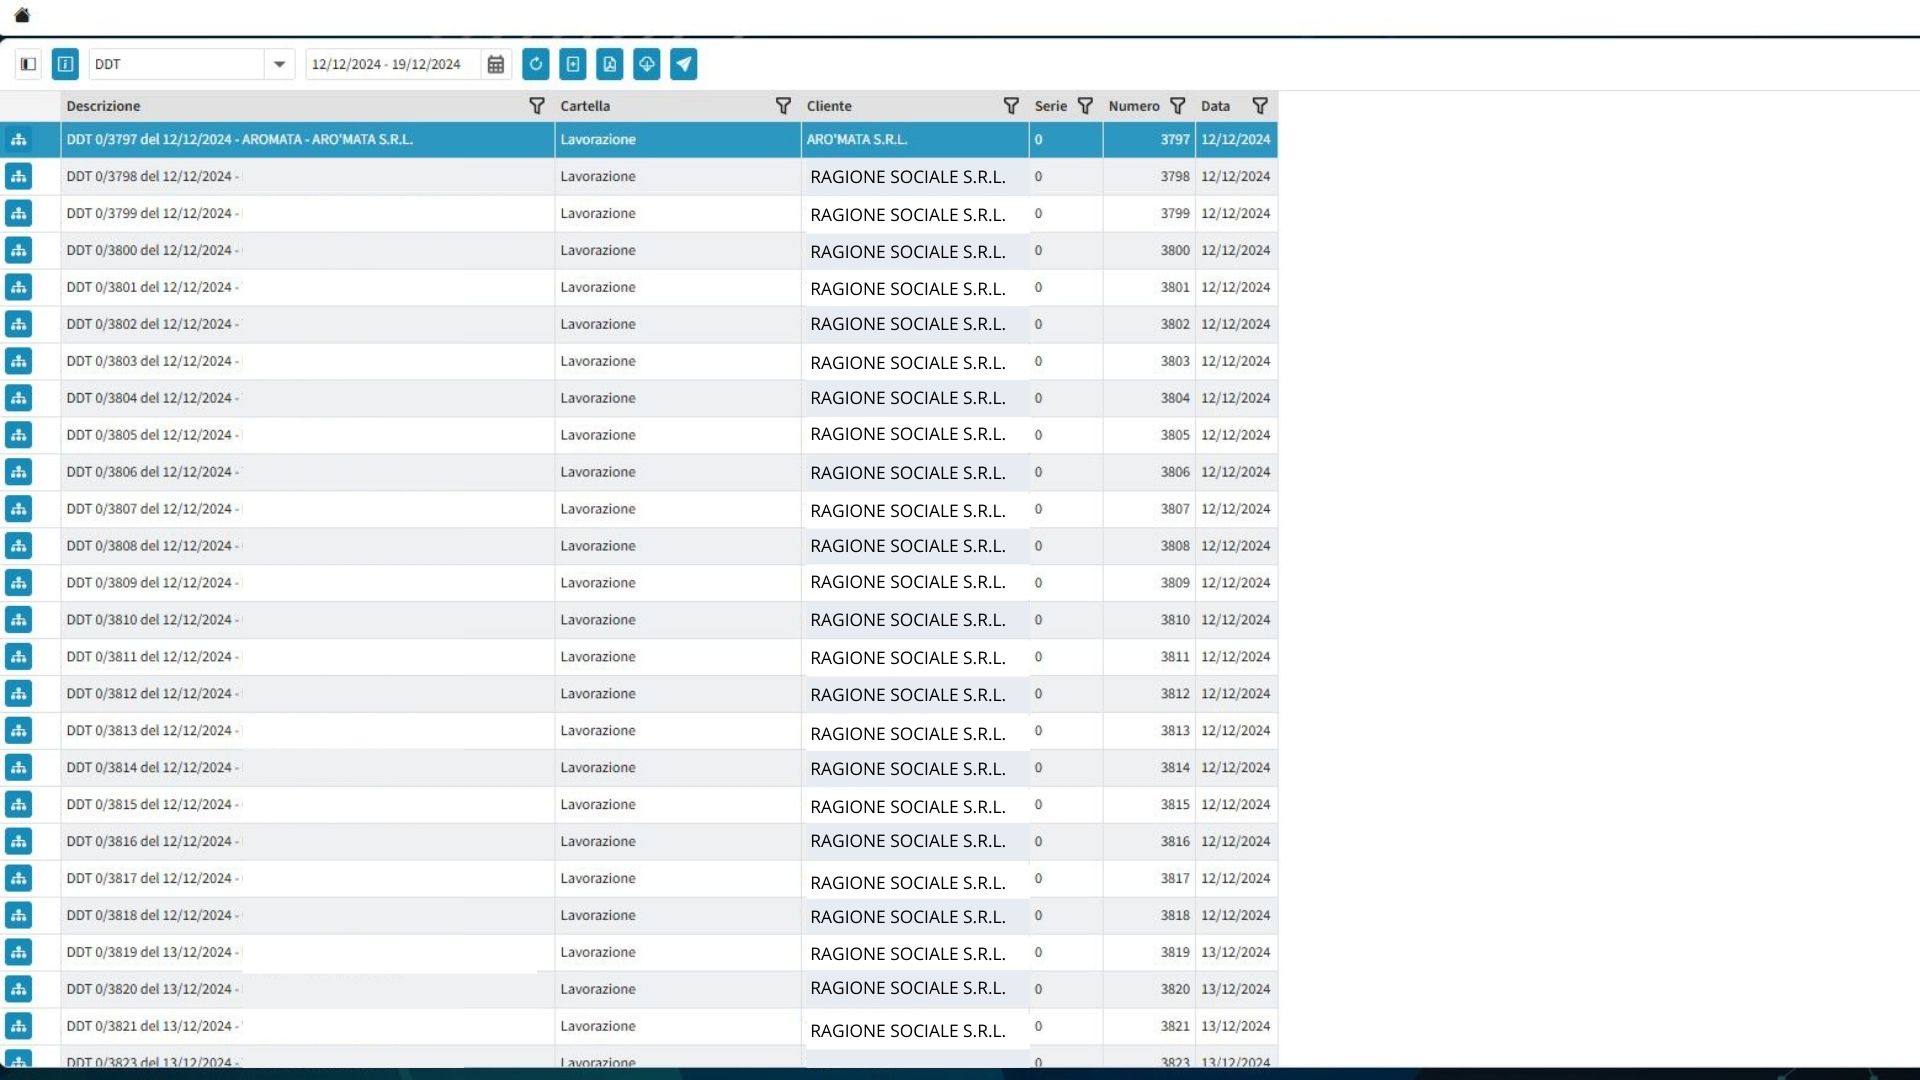Click hierarchy icon for DDT 0/3810 row
Image resolution: width=1920 pixels, height=1080 pixels.
tap(18, 620)
